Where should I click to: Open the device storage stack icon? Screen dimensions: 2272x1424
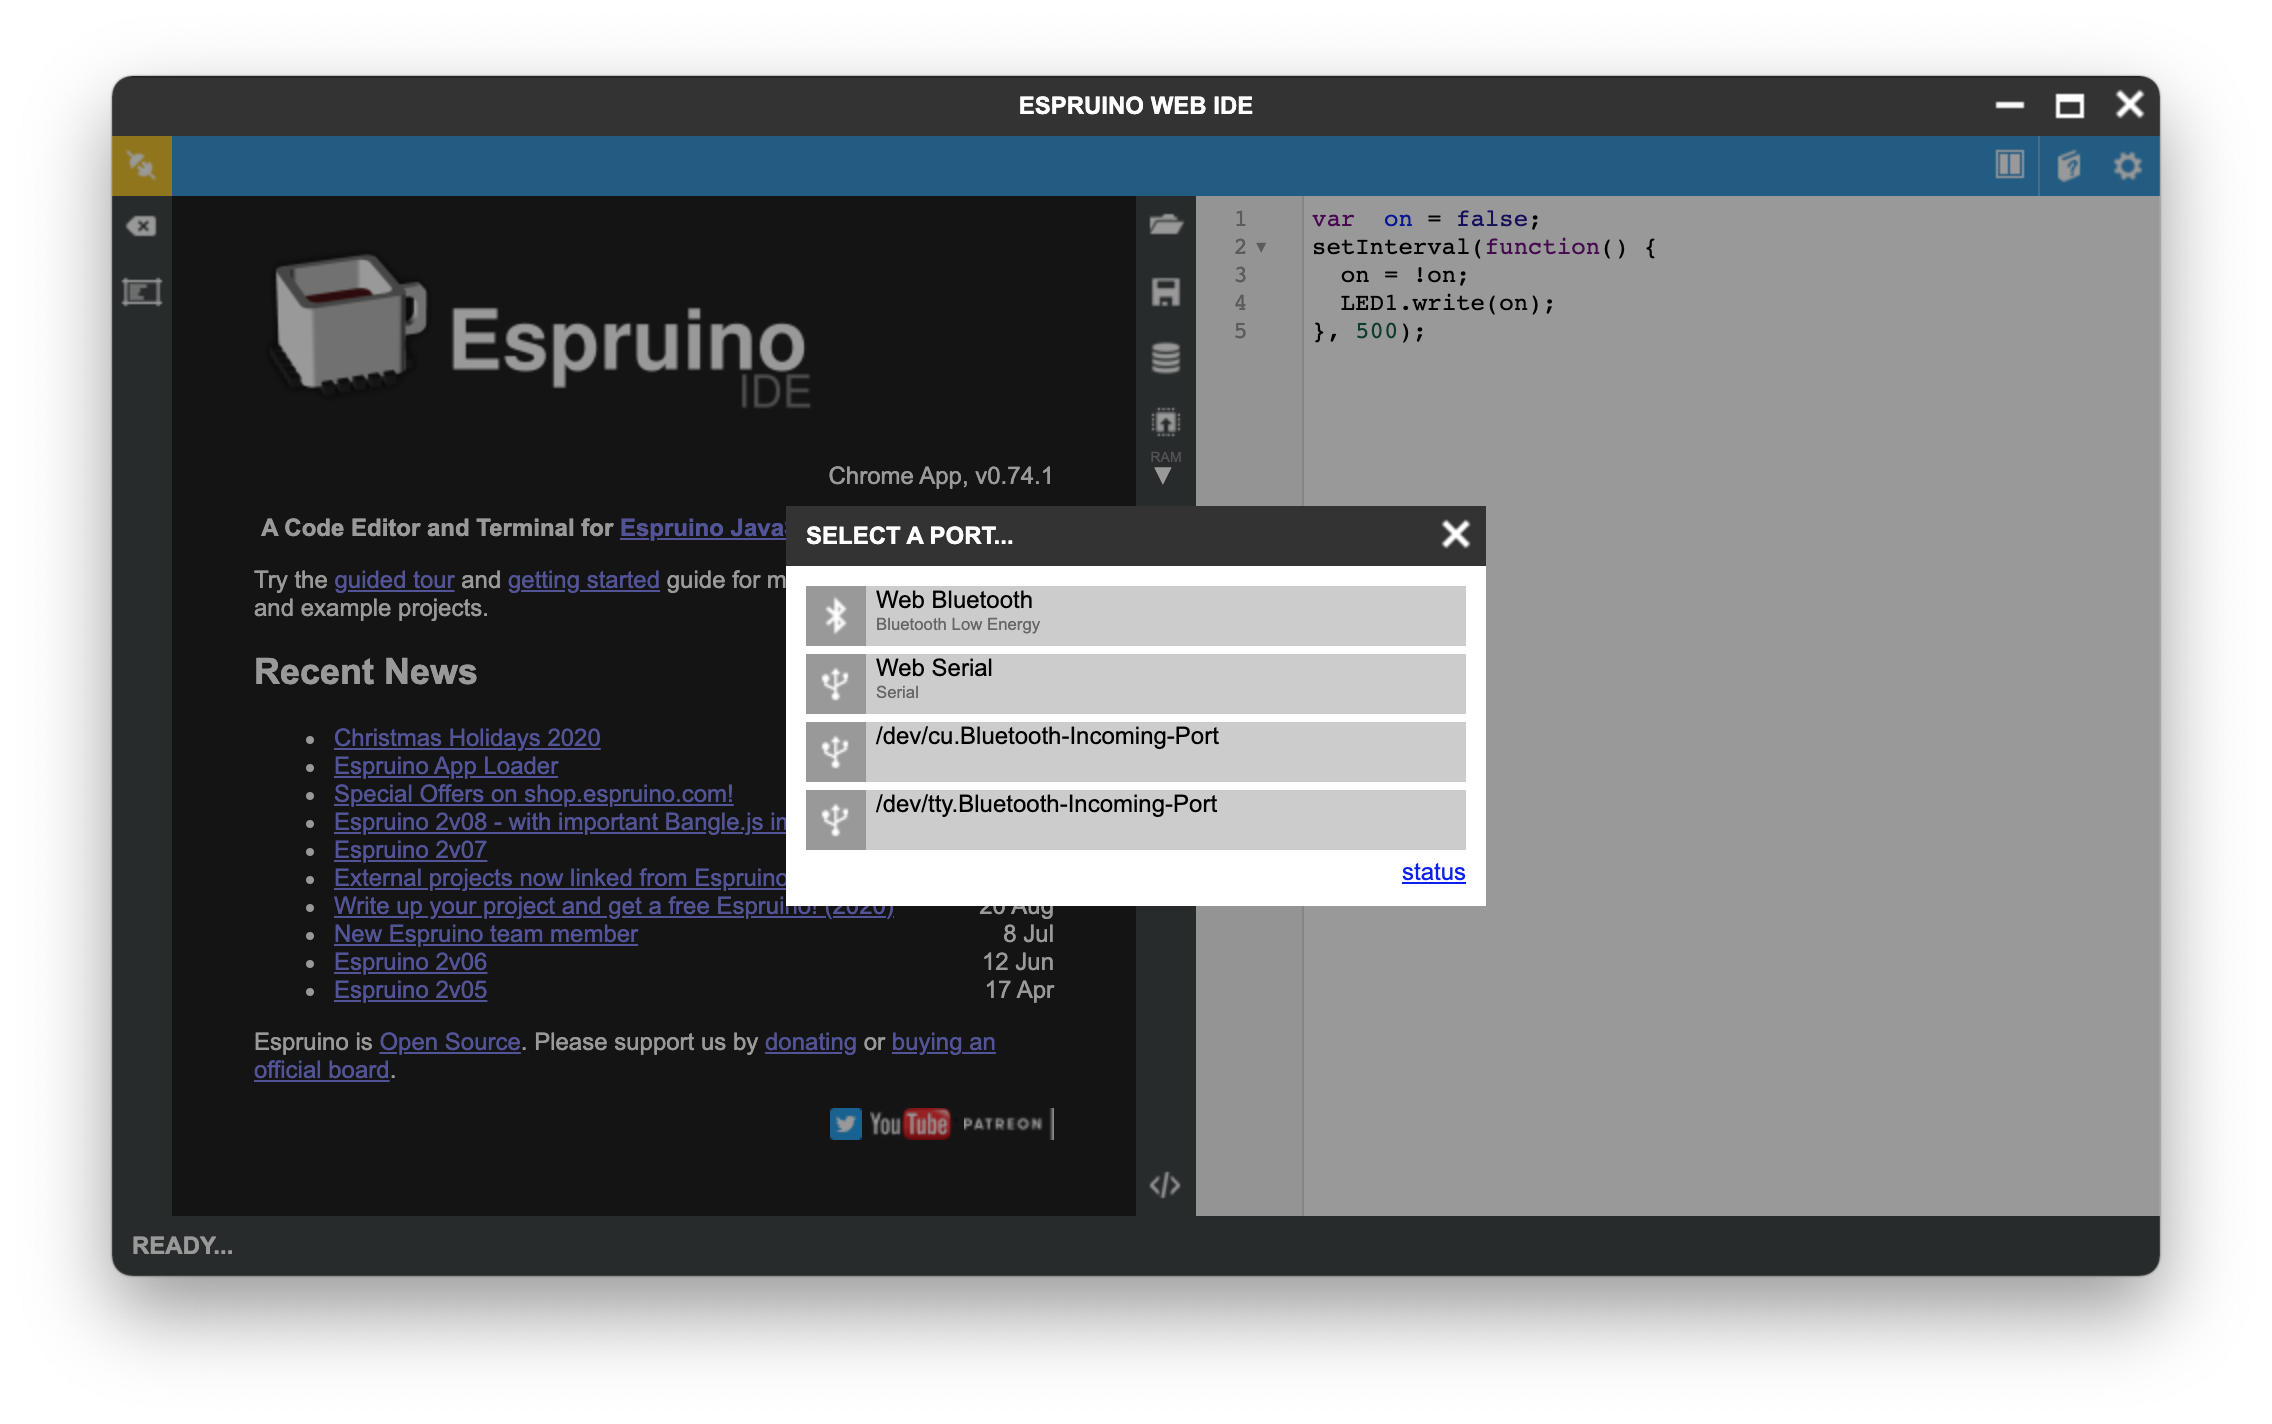tap(1165, 357)
